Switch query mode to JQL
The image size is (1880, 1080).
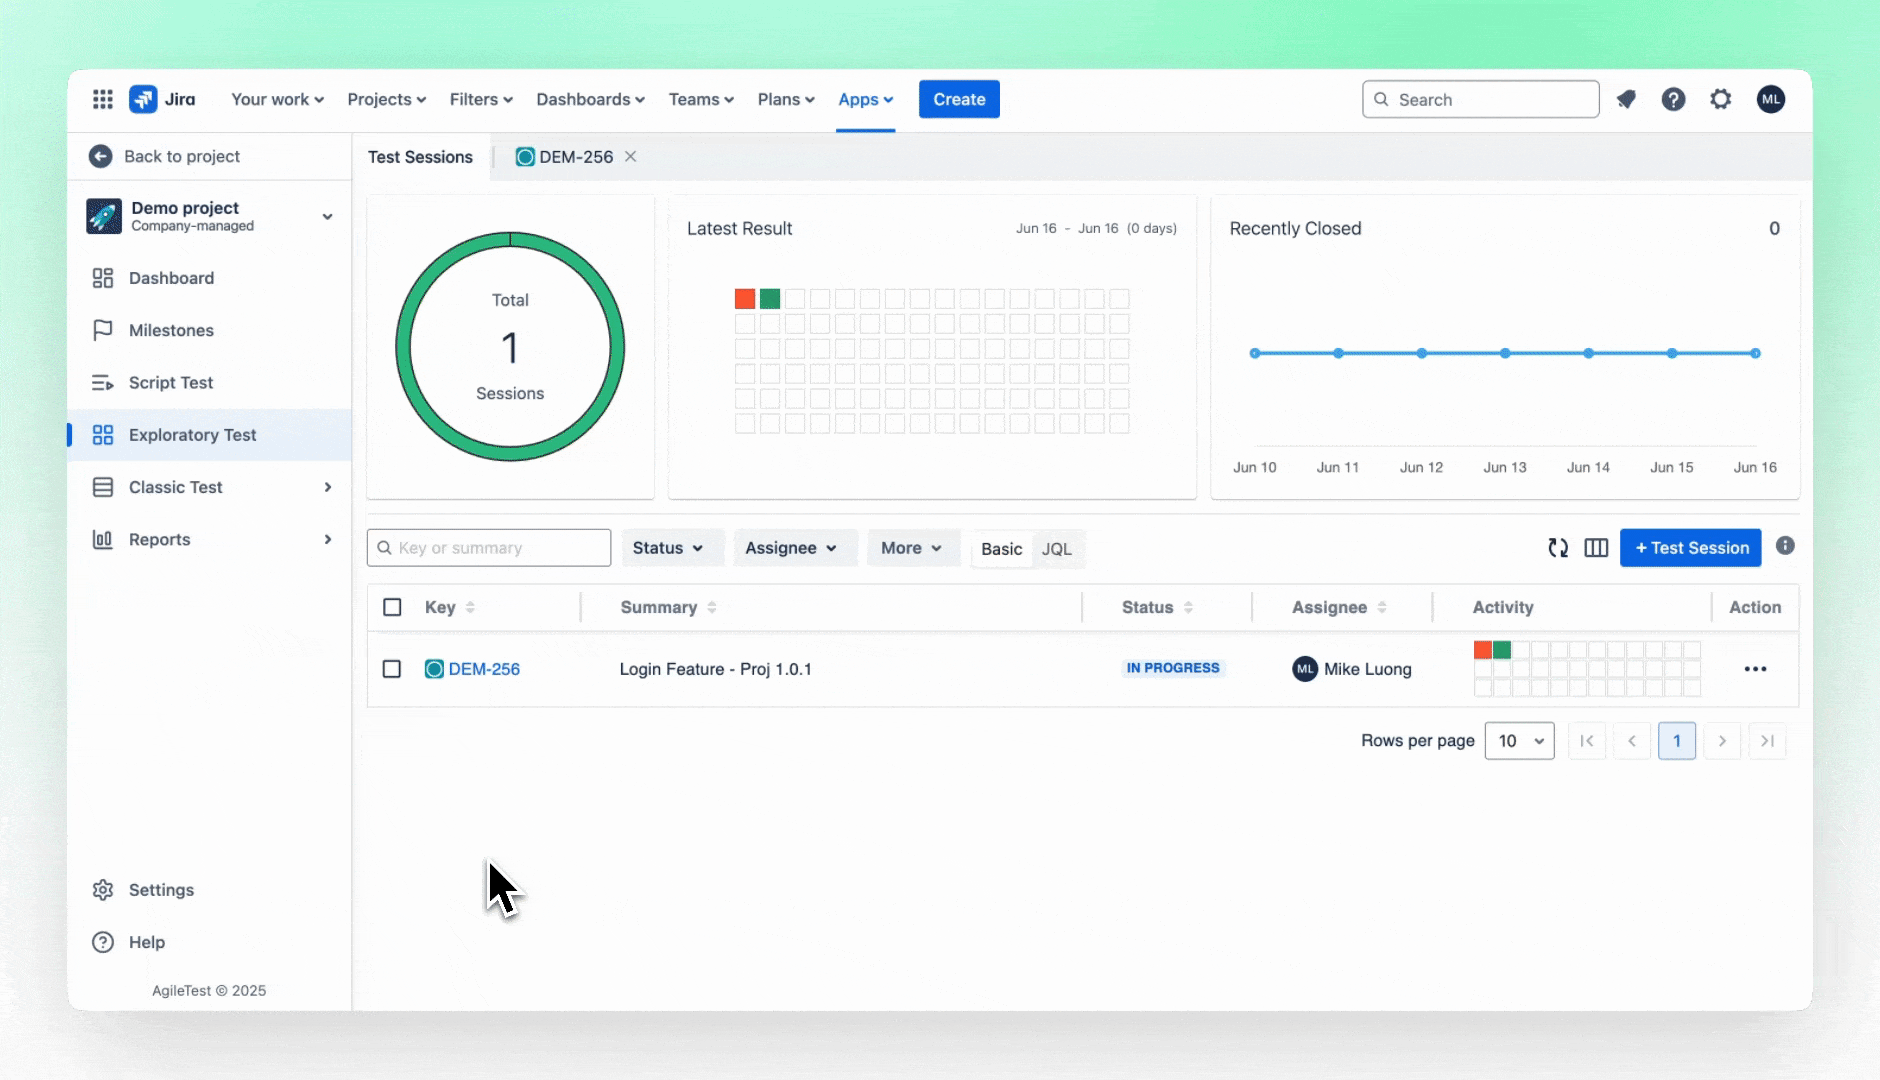1057,548
